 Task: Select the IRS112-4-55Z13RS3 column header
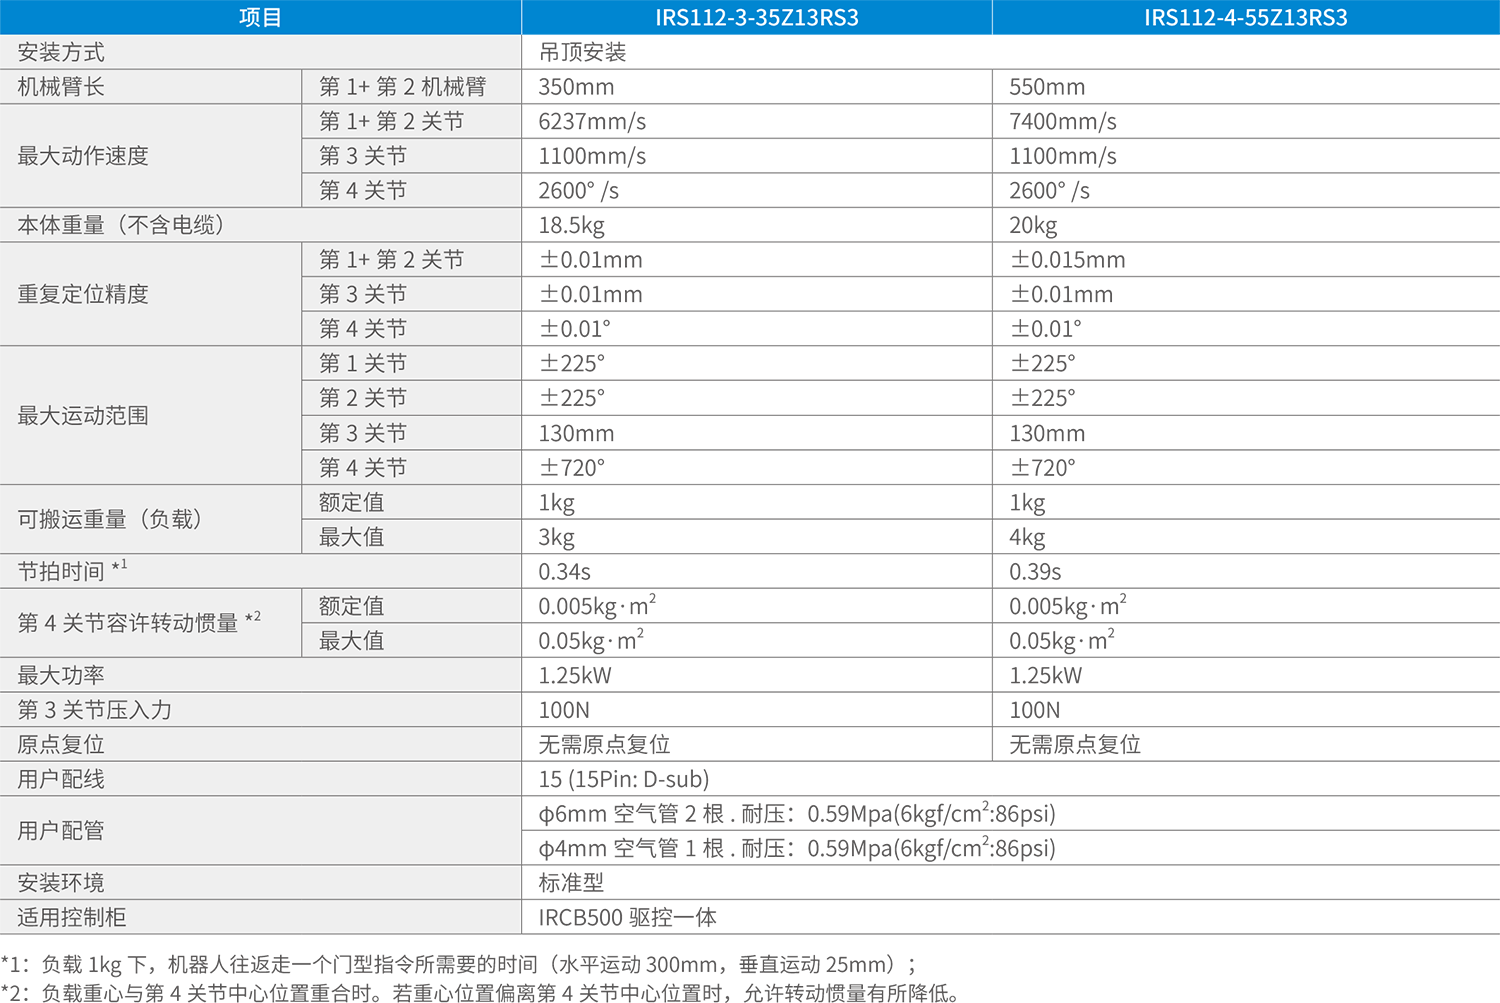(1246, 17)
